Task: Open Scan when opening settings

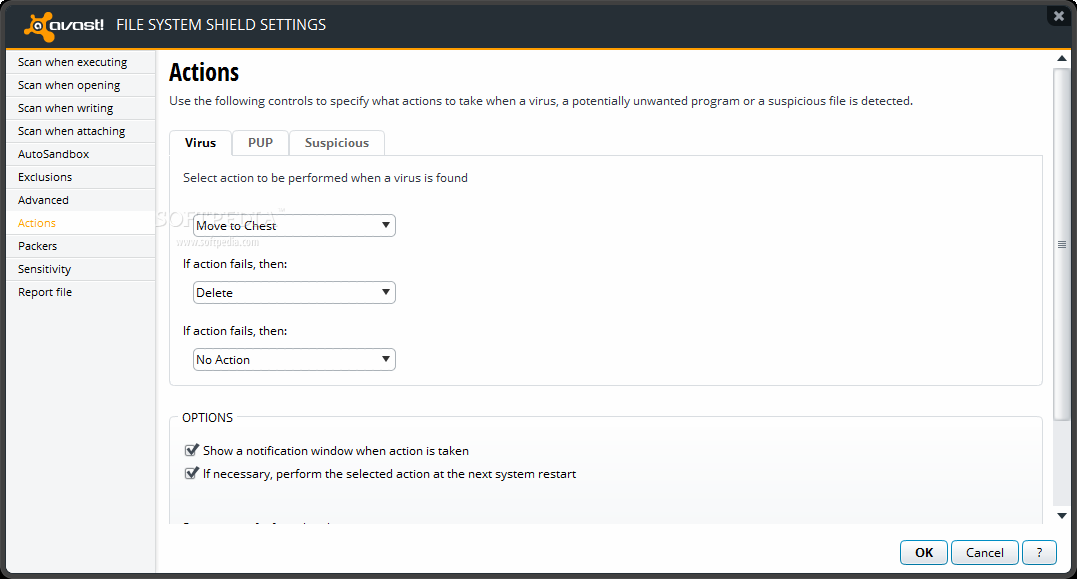Action: pos(80,85)
